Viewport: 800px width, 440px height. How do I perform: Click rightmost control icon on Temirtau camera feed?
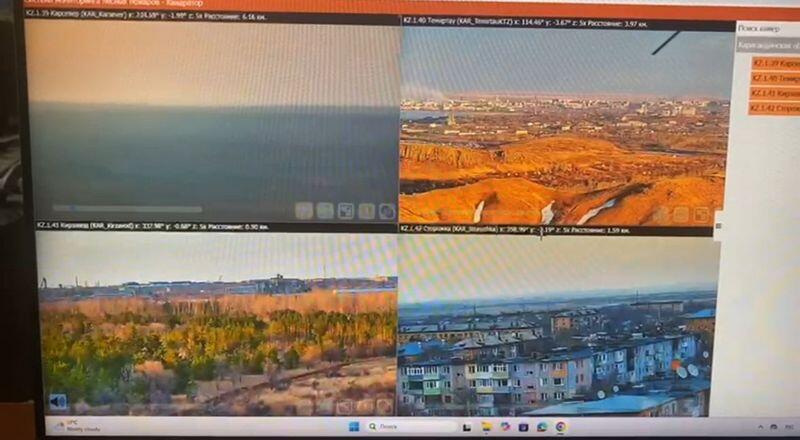[702, 214]
